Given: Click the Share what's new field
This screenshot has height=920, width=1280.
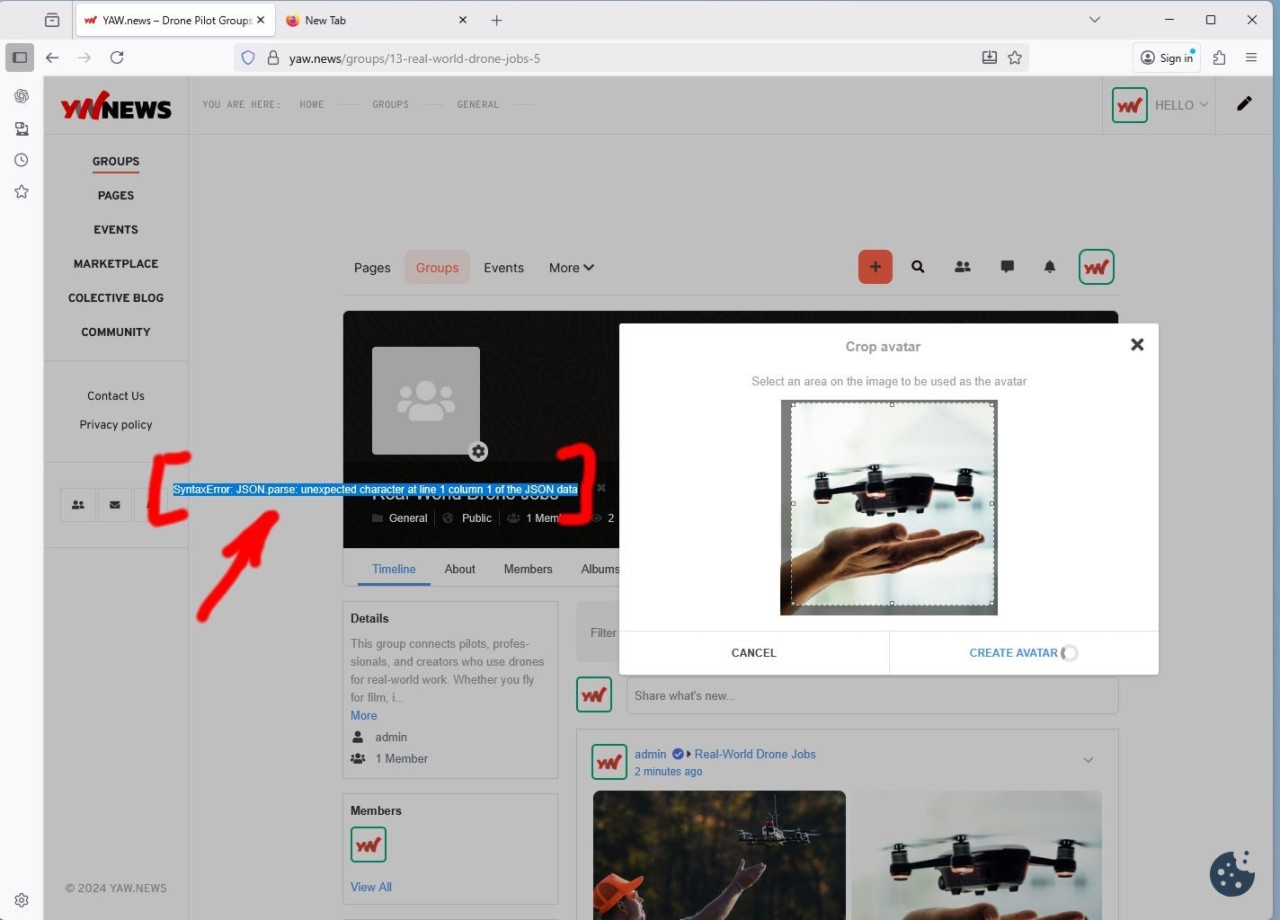Looking at the screenshot, I should pos(871,696).
